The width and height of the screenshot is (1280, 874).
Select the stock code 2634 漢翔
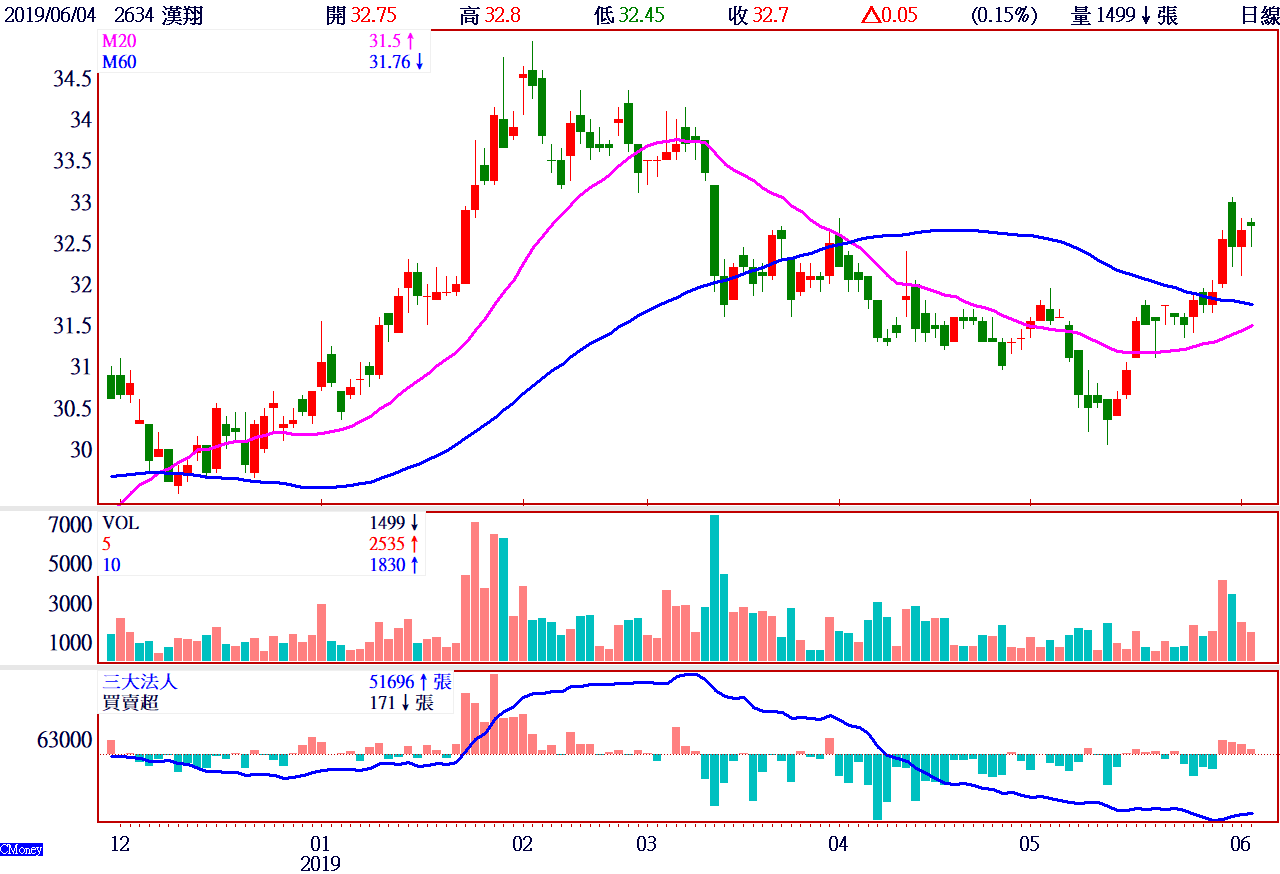point(161,15)
